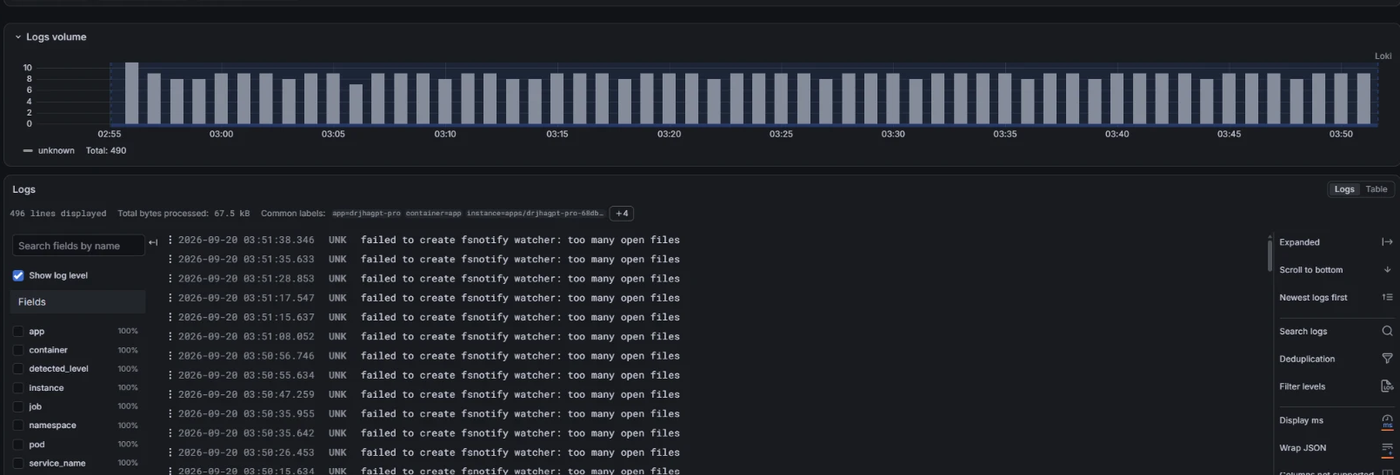Open menu for log line 03:51:35.633
Image resolution: width=1400 pixels, height=475 pixels.
coord(170,259)
